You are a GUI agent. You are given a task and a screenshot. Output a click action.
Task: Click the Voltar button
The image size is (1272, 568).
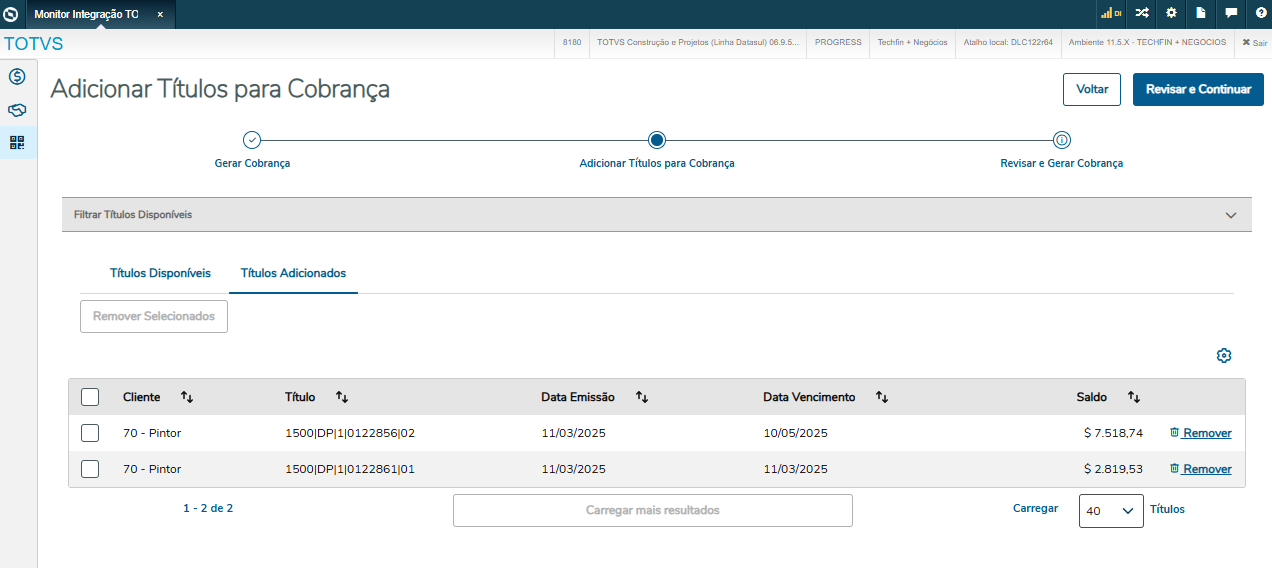point(1092,89)
